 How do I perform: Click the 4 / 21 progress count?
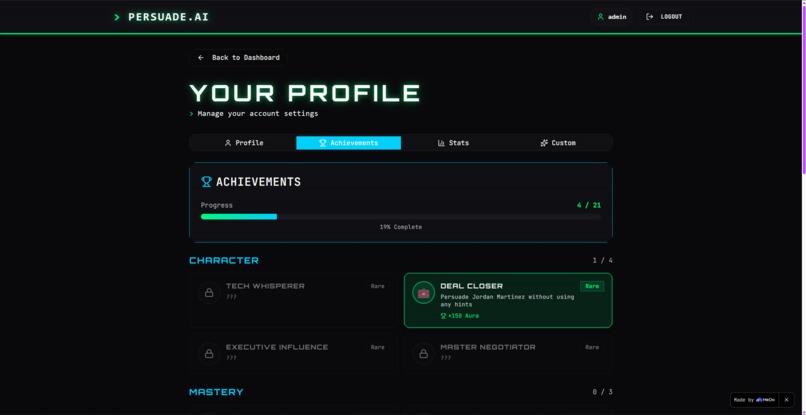589,205
